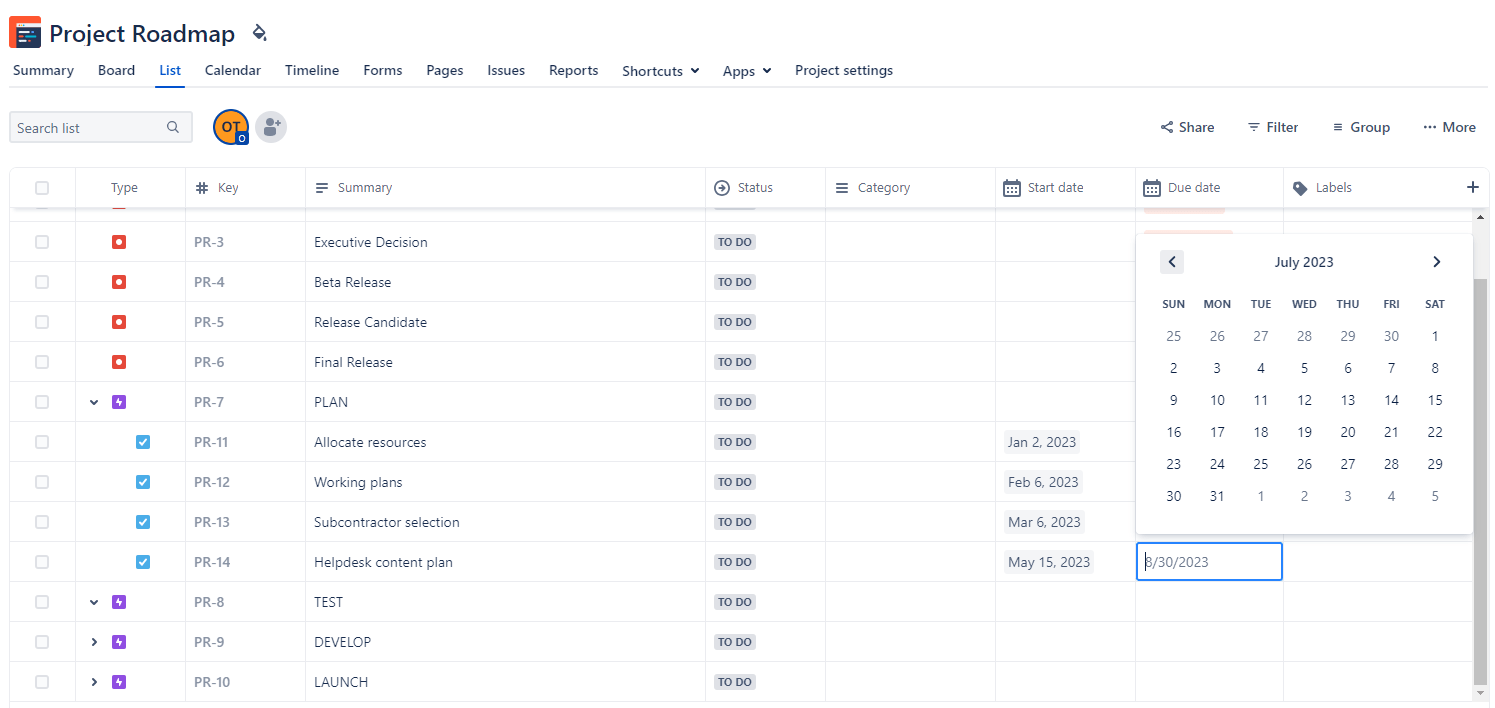Open the Share panel

coord(1186,127)
